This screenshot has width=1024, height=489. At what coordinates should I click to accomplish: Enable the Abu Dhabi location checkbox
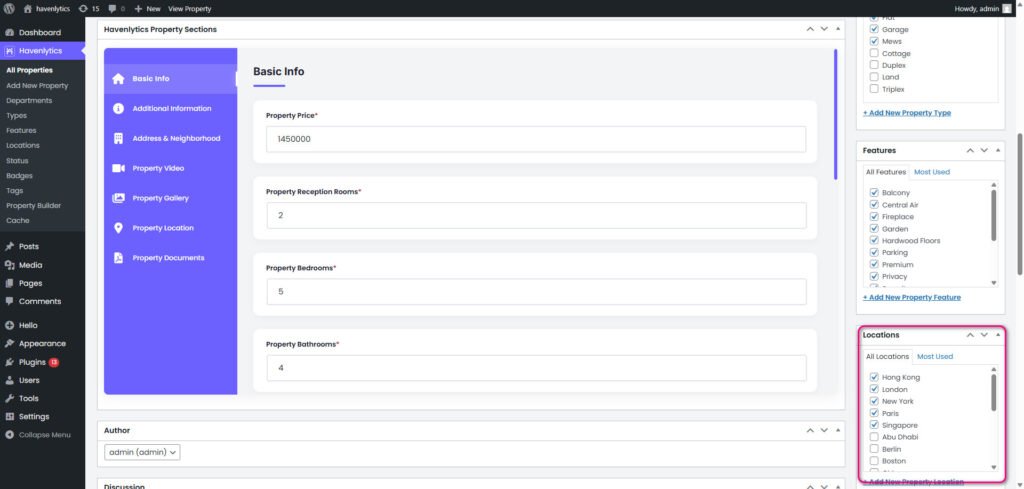click(x=874, y=438)
